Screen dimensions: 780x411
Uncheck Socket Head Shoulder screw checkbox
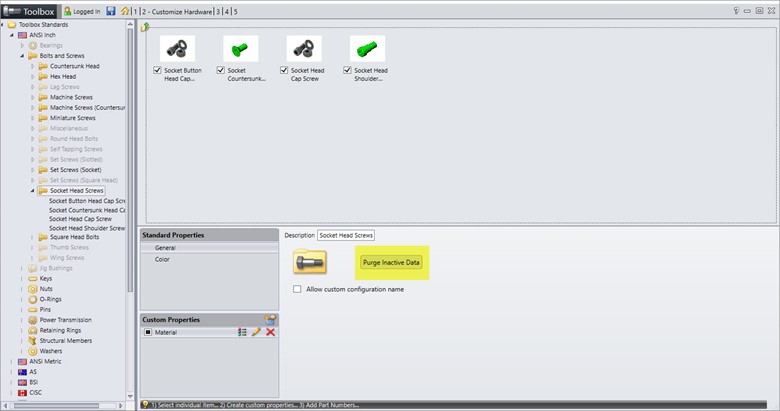[x=347, y=71]
